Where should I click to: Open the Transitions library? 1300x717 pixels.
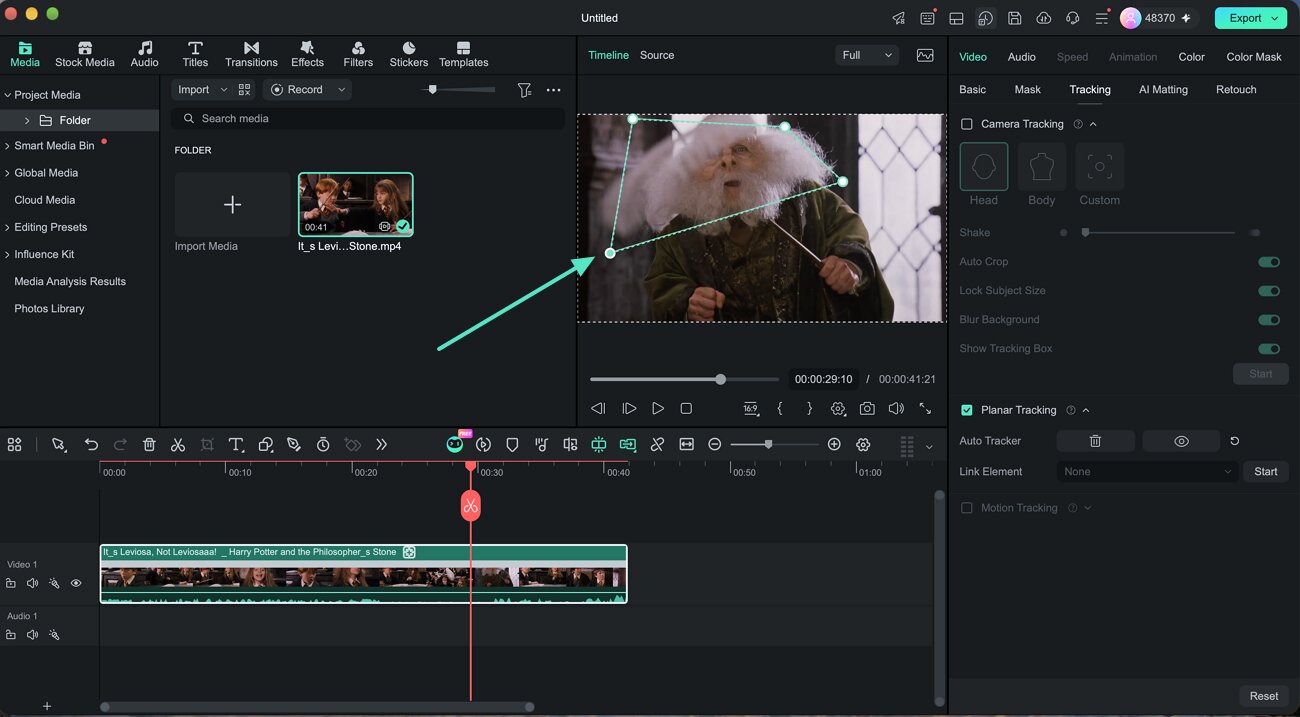251,55
